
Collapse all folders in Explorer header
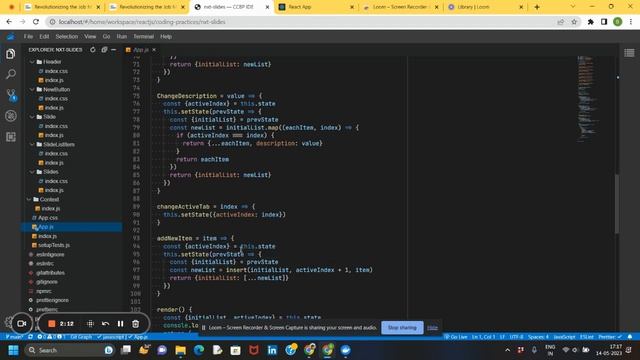pos(104,50)
